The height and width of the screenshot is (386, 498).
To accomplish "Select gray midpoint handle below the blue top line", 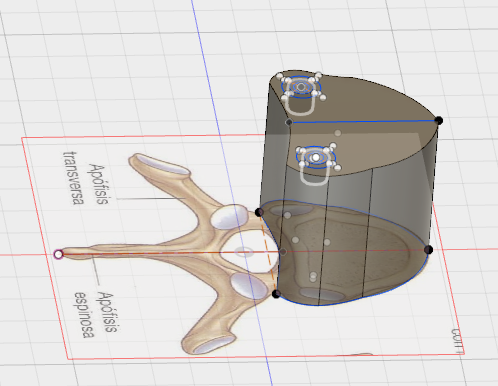I will tap(338, 133).
